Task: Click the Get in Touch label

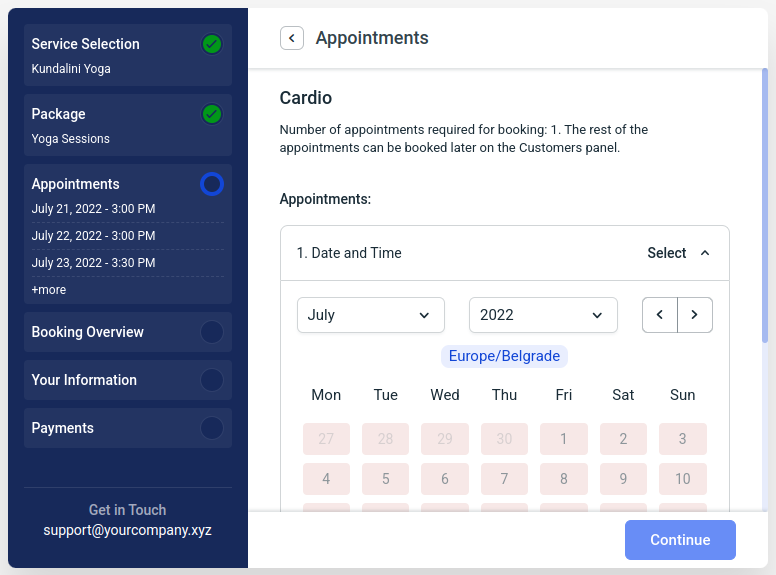Action: [127, 510]
